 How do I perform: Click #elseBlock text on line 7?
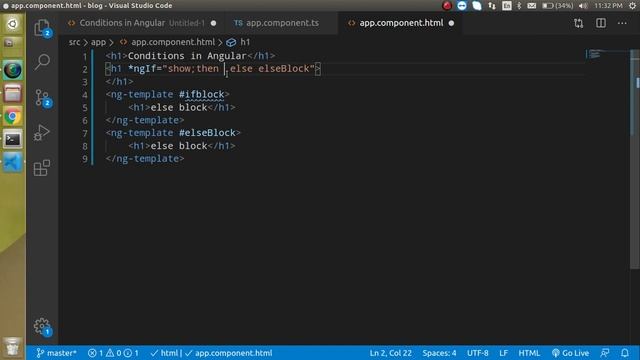(207, 133)
